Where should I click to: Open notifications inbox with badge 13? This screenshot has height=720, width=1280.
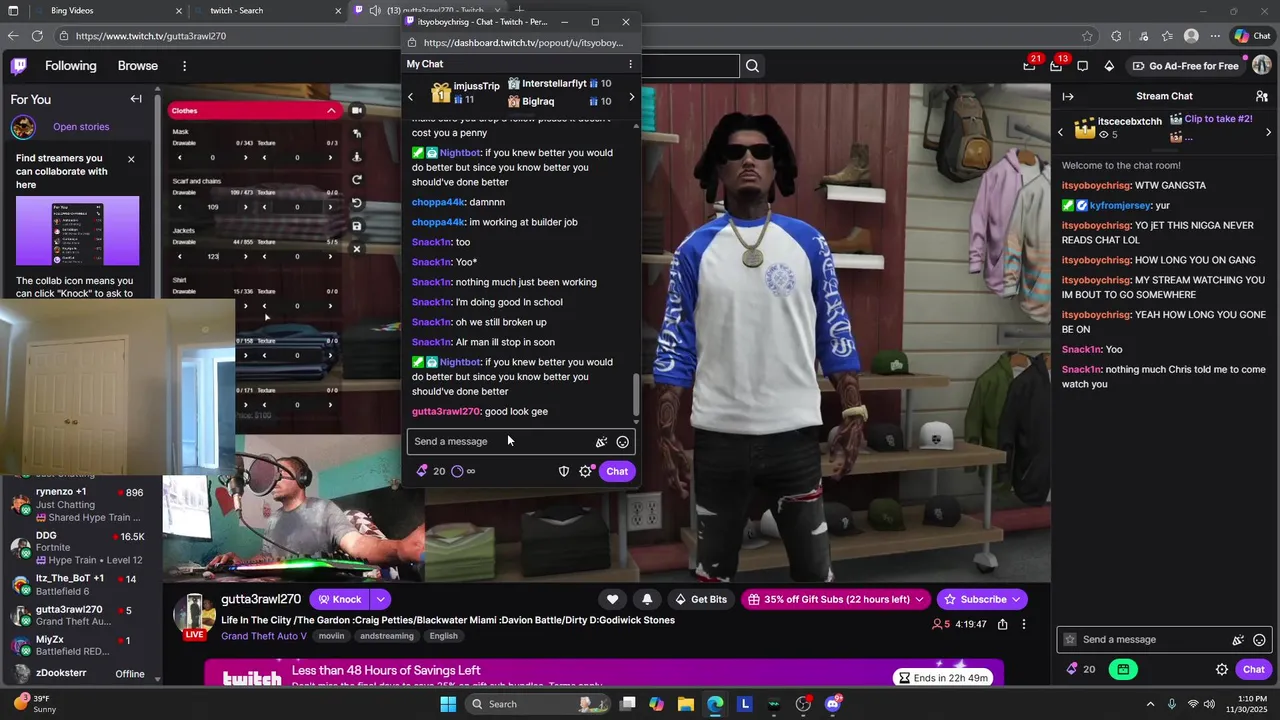point(1056,66)
